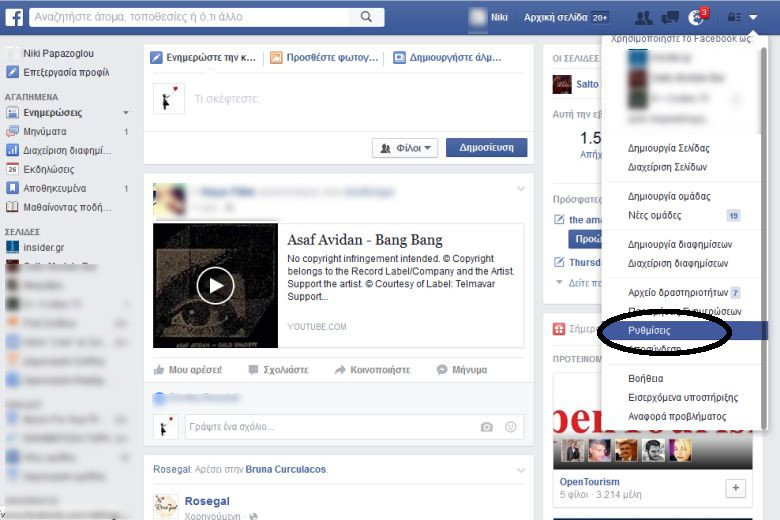The image size is (780, 520).
Task: Click the Salto page thumbnail
Action: point(562,84)
